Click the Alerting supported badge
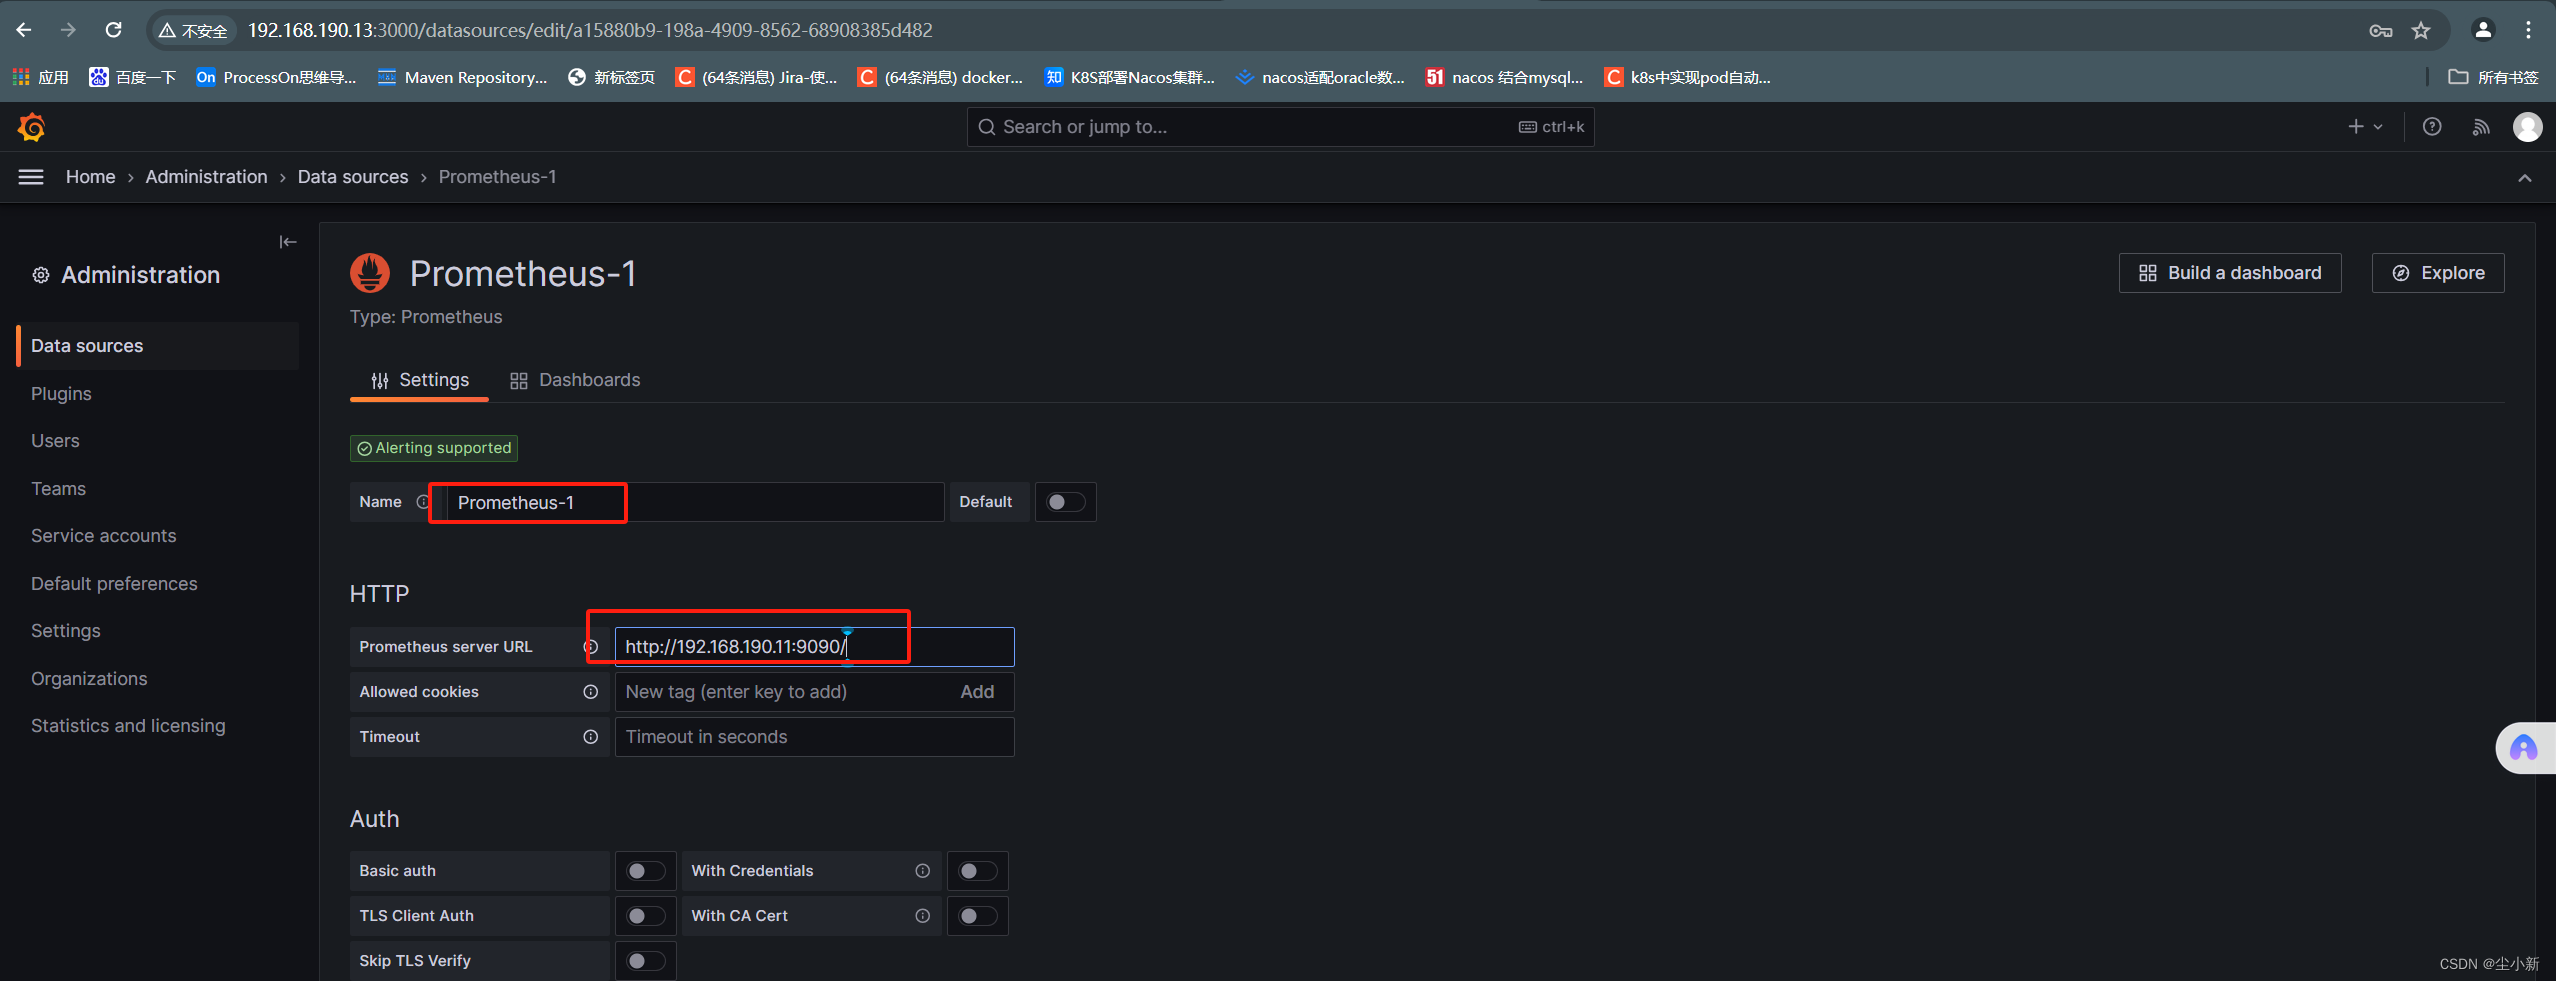Viewport: 2556px width, 981px height. coord(434,448)
